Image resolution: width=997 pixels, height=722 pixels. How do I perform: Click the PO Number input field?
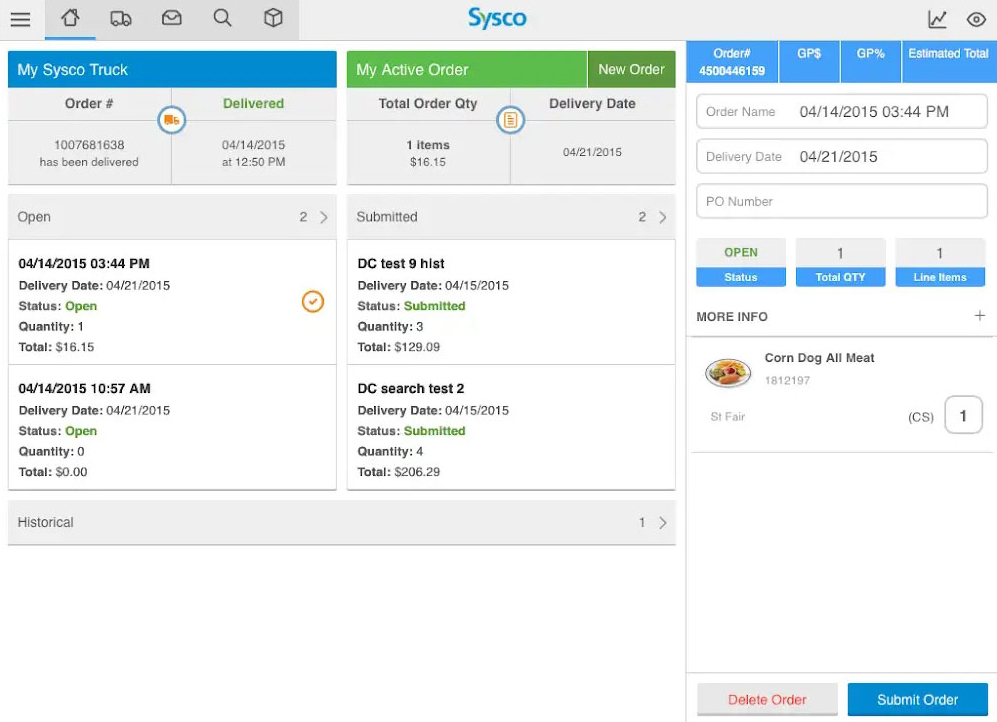tap(842, 201)
